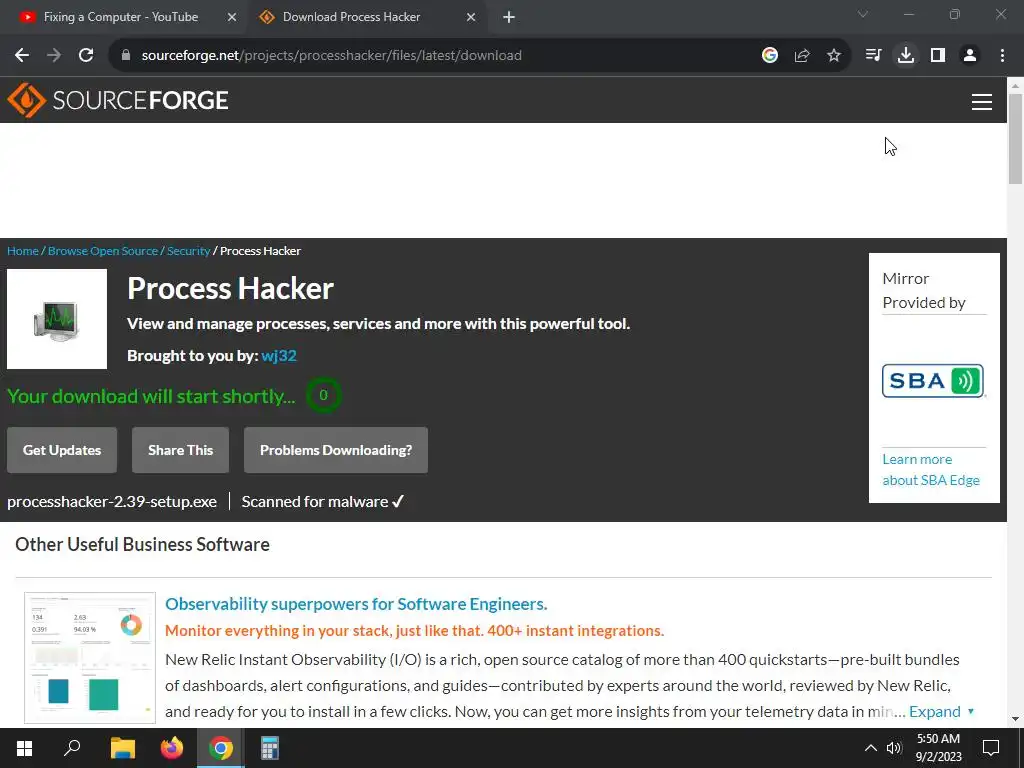The width and height of the screenshot is (1024, 768).
Task: Click Problems Downloading? button
Action: (x=336, y=450)
